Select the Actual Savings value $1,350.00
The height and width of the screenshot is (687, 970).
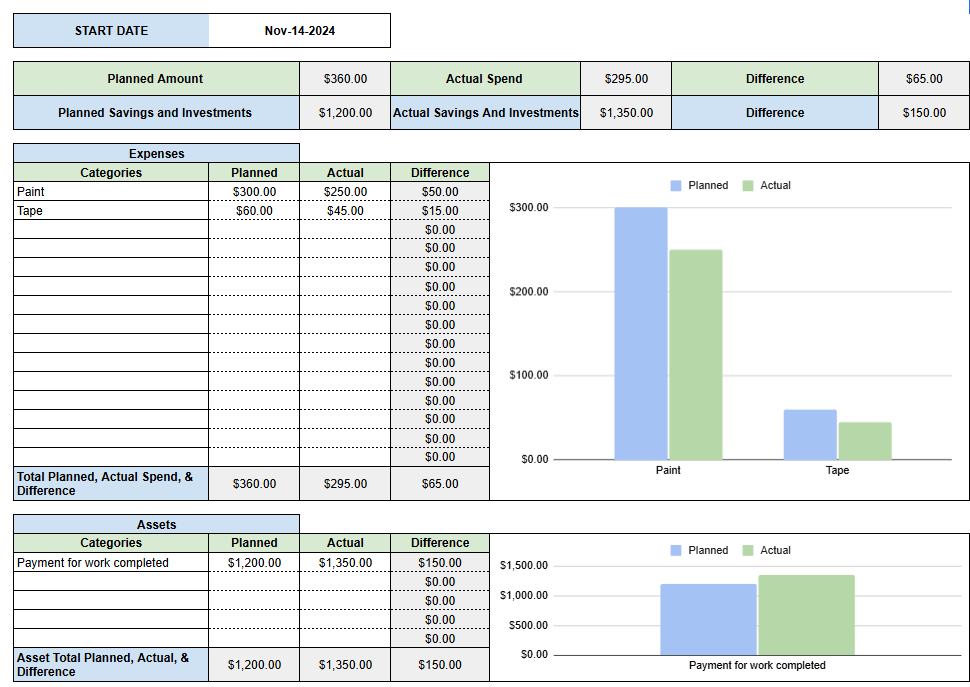(x=625, y=112)
